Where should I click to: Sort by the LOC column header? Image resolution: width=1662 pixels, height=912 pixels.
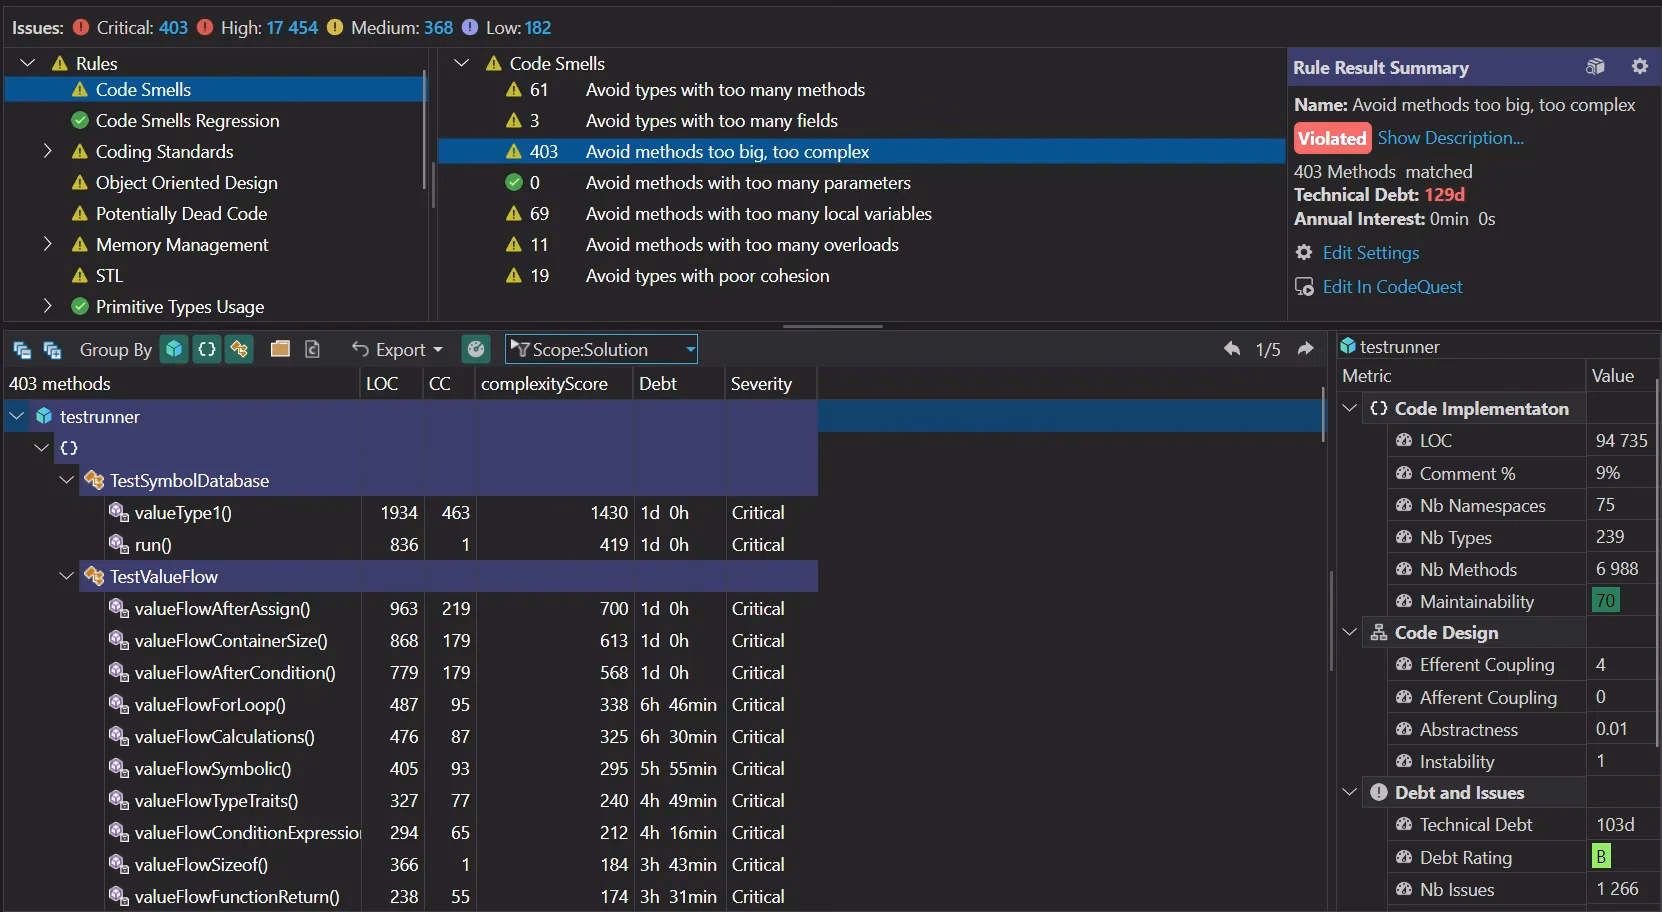click(391, 384)
